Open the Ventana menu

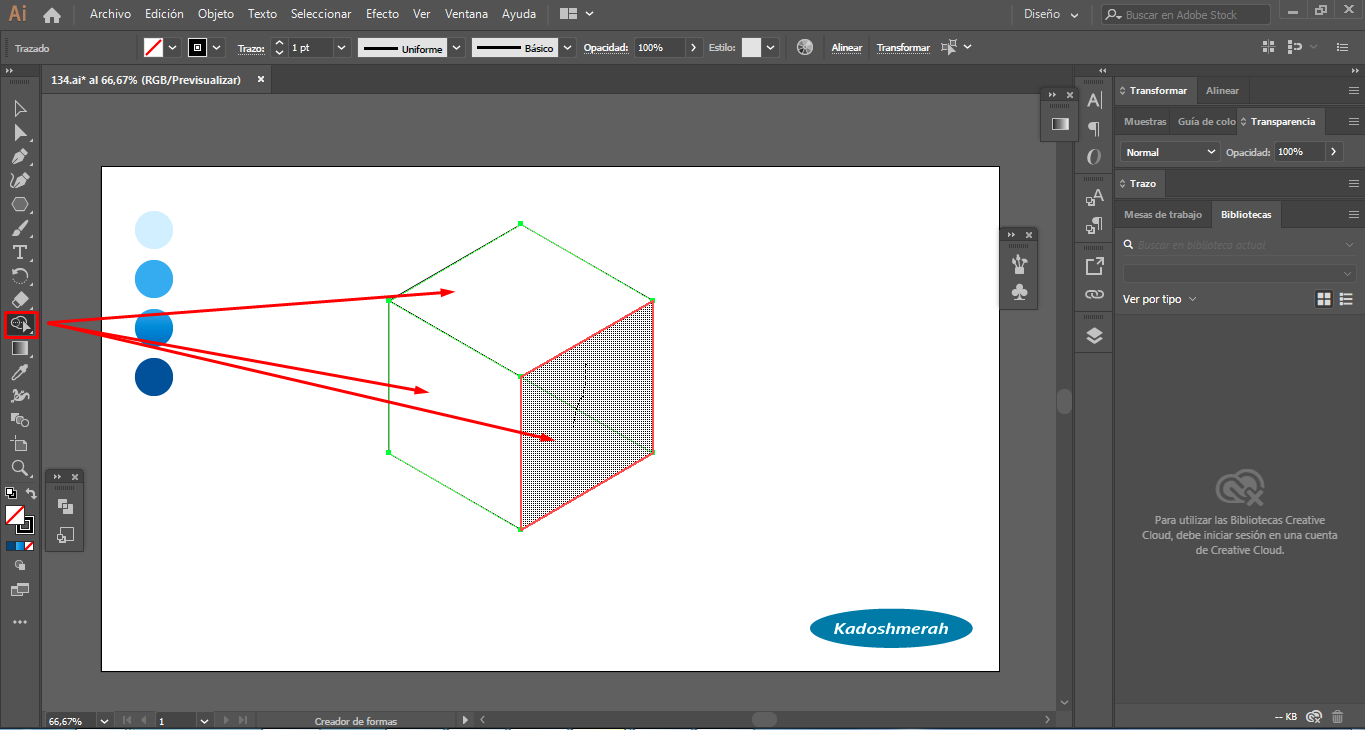click(467, 14)
